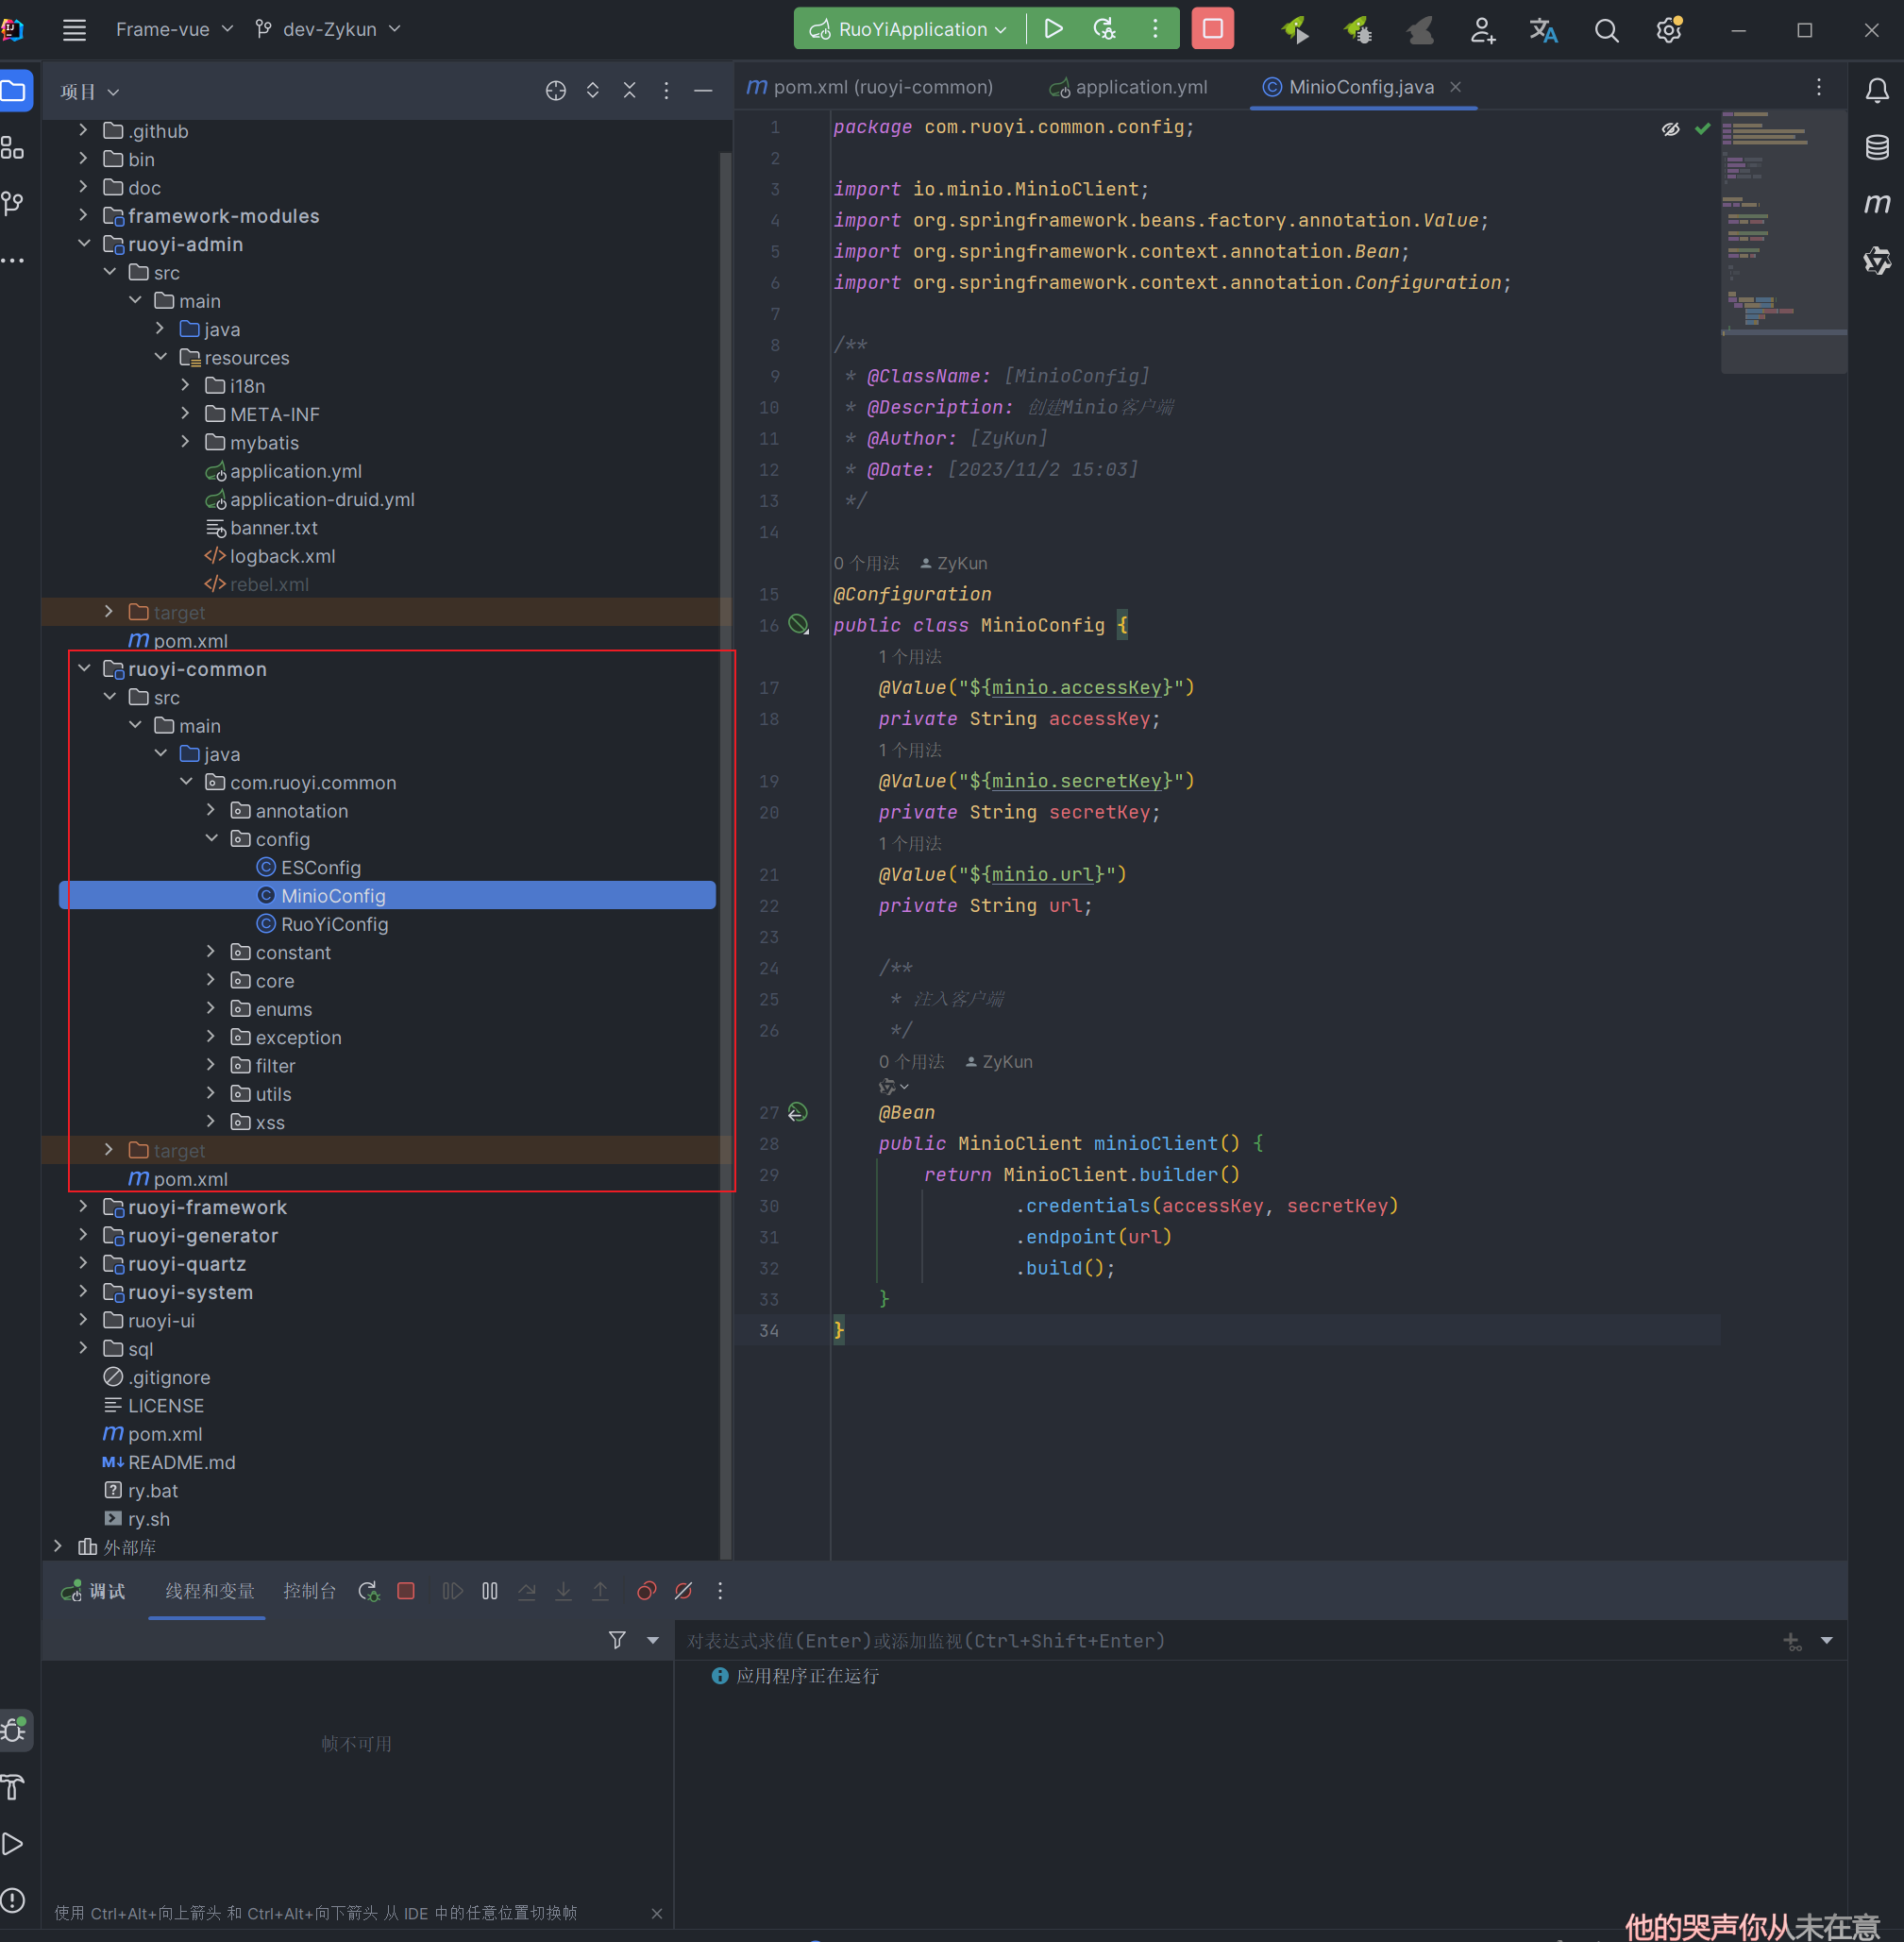Select opened file in project tree

click(x=556, y=91)
